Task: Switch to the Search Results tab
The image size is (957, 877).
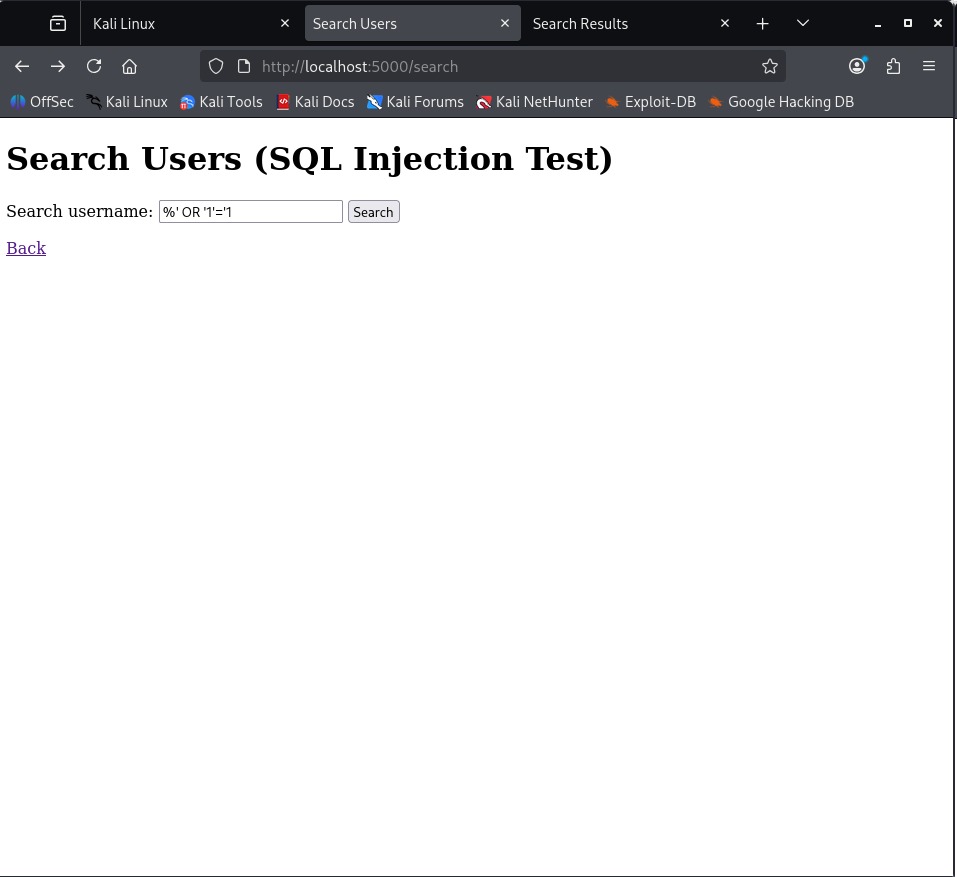Action: (x=580, y=23)
